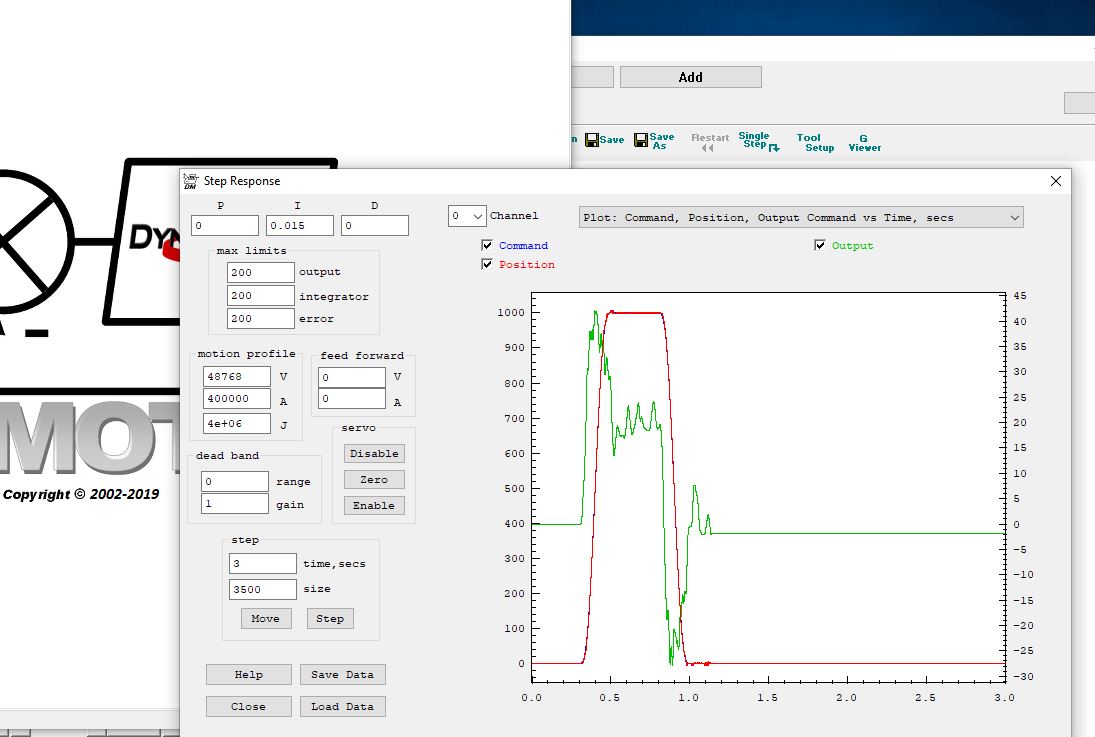Image resolution: width=1095 pixels, height=737 pixels.
Task: Click the dead band range field
Action: point(235,481)
